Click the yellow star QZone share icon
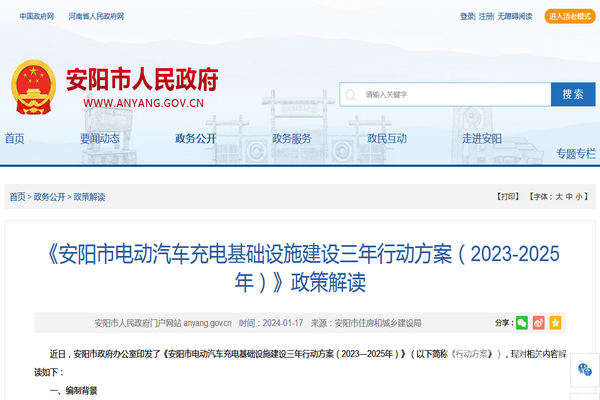The image size is (600, 400). click(x=555, y=323)
